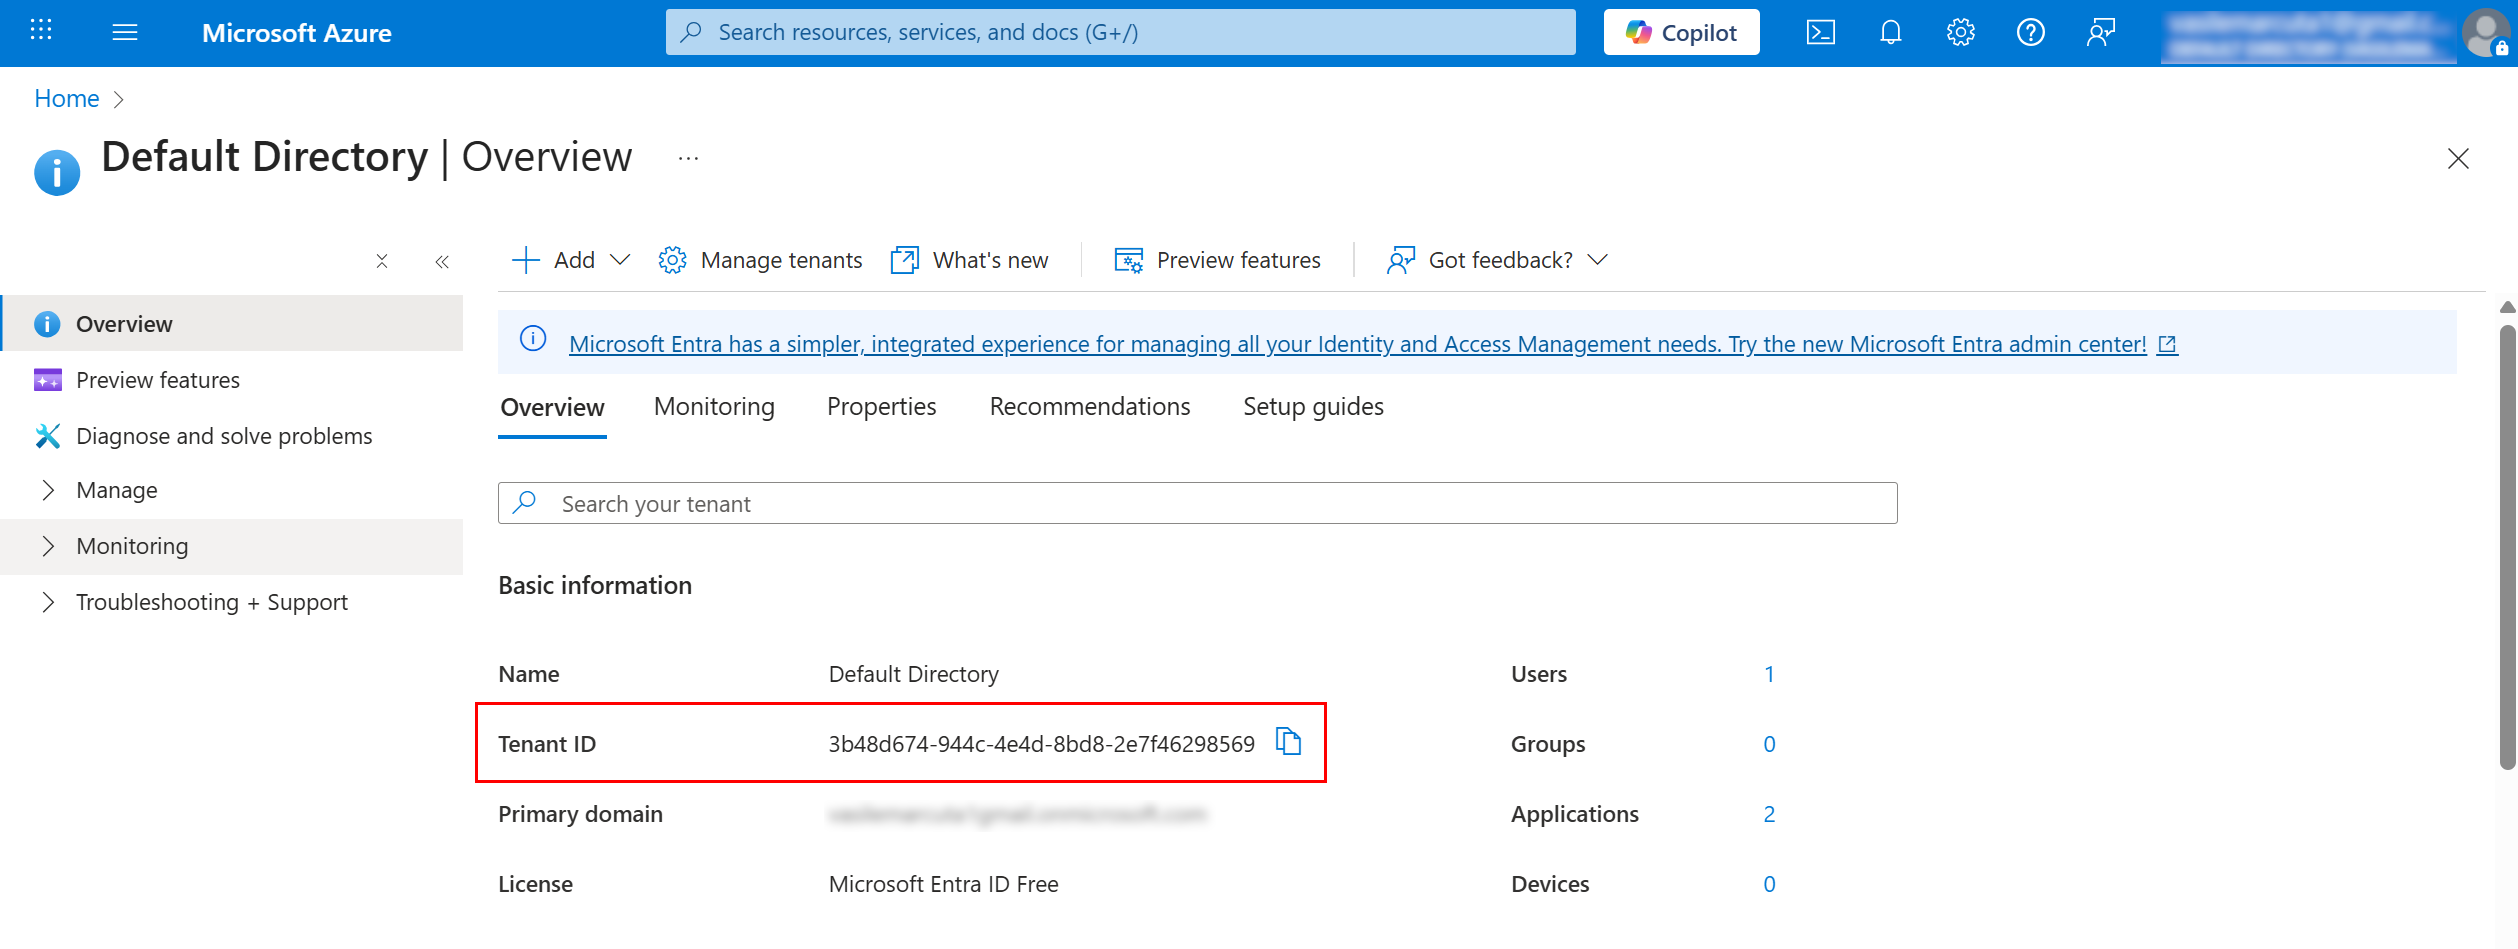Open the Microsoft Entra admin center link
The height and width of the screenshot is (949, 2518).
pyautogui.click(x=1357, y=344)
